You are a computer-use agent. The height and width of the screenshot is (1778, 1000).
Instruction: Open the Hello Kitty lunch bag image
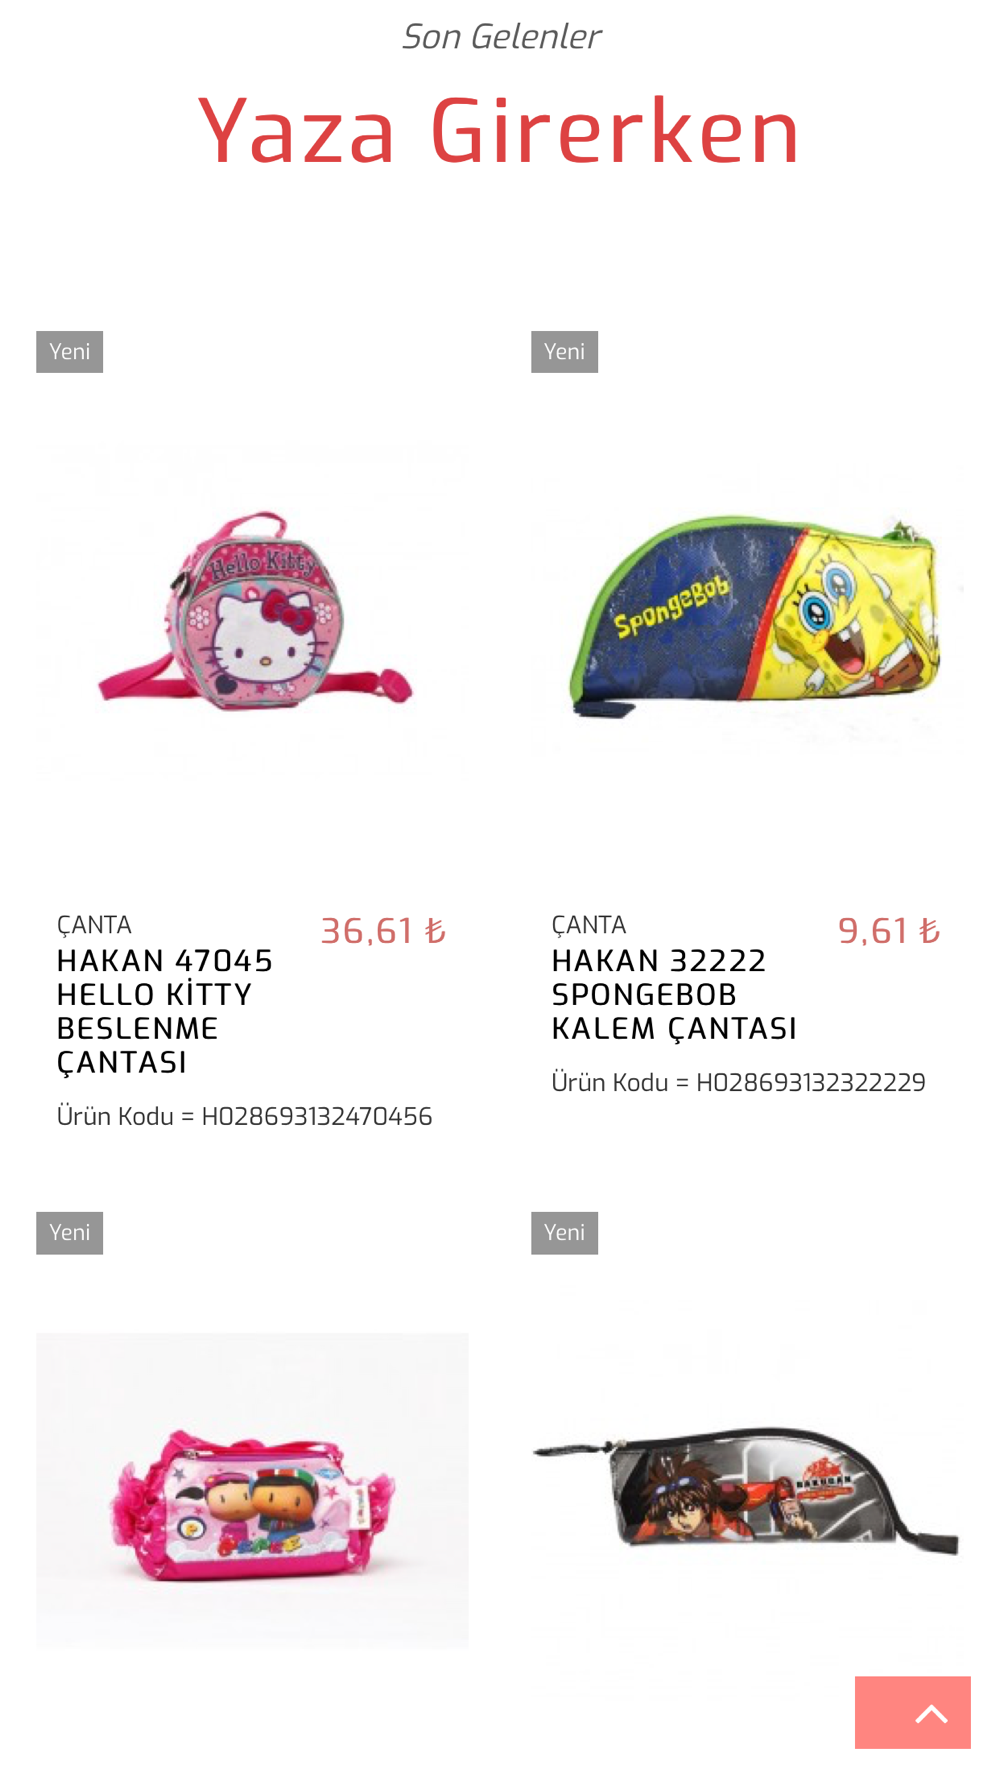point(252,610)
